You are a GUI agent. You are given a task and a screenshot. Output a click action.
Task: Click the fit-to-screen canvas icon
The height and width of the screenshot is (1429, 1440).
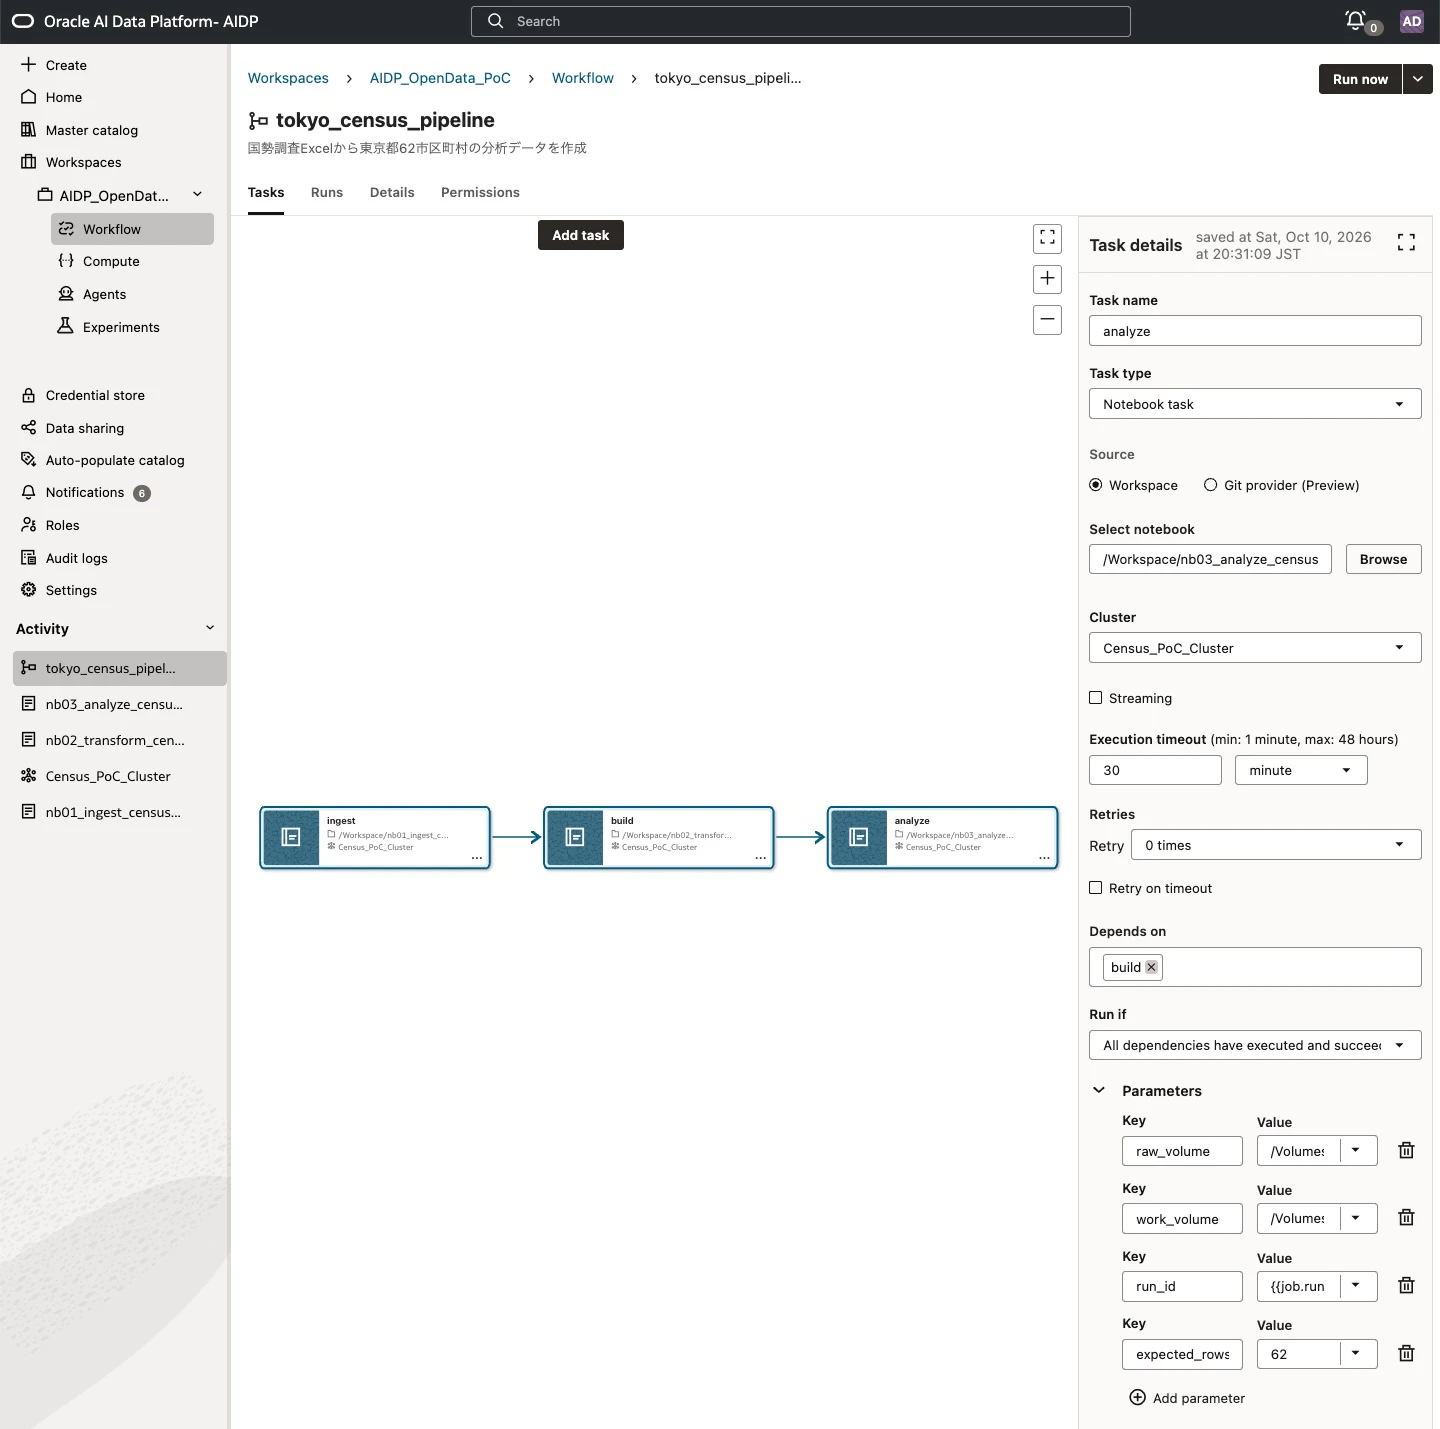(1047, 238)
